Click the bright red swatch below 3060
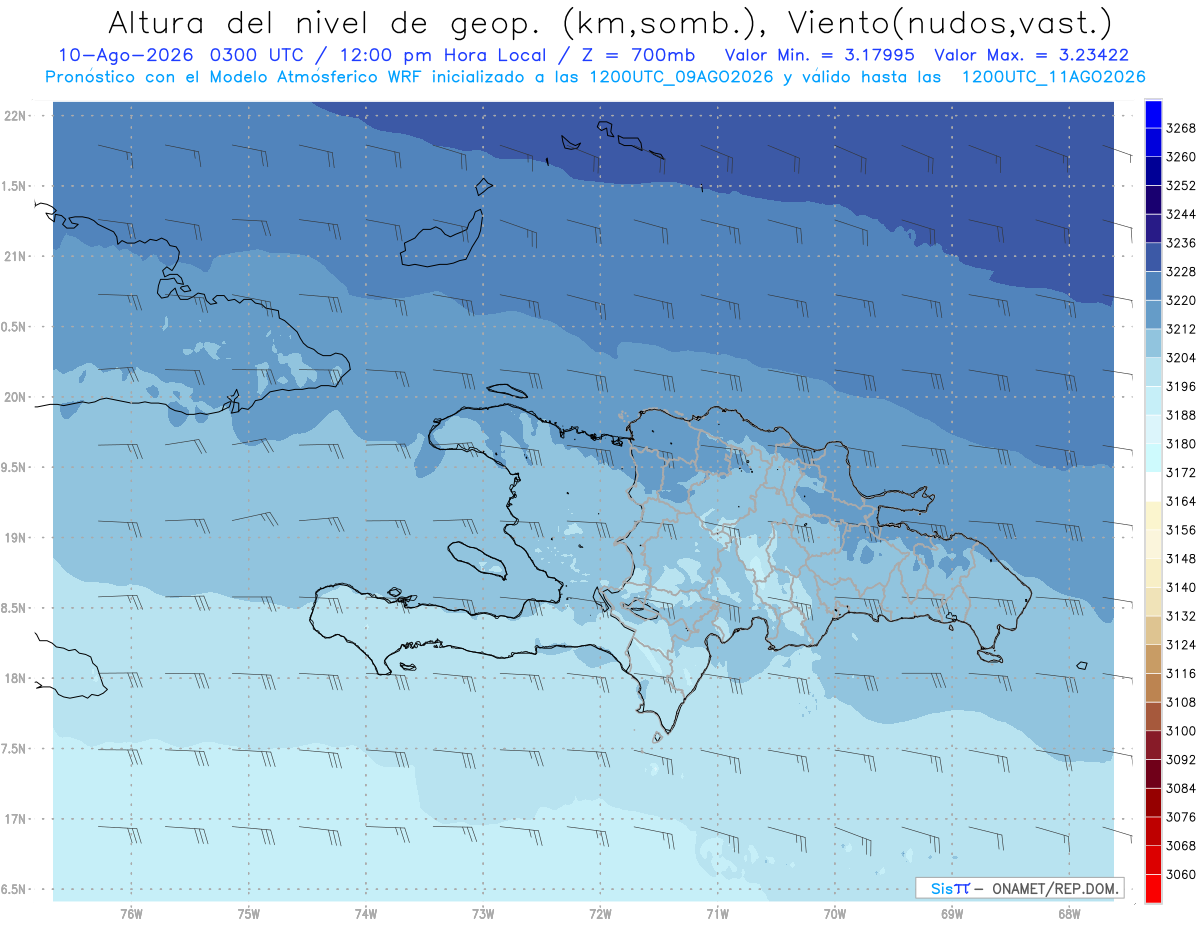 coord(1153,889)
